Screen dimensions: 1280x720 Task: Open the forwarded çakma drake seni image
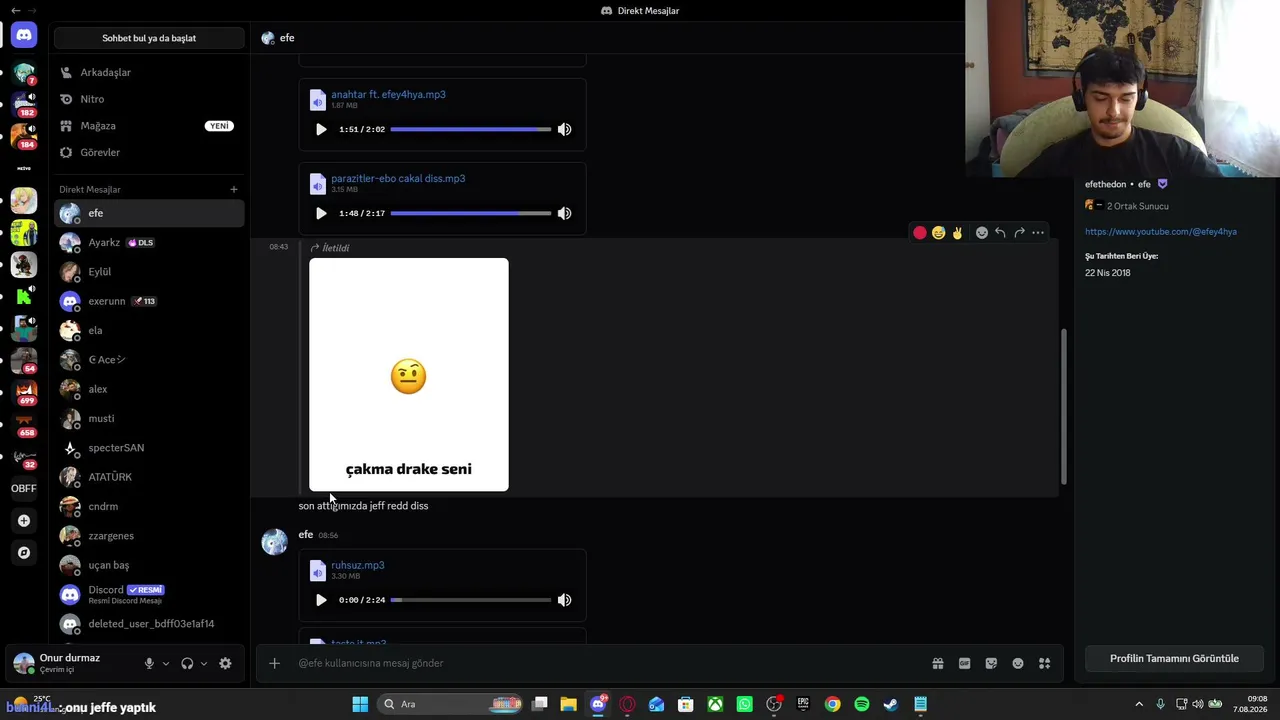(x=409, y=375)
